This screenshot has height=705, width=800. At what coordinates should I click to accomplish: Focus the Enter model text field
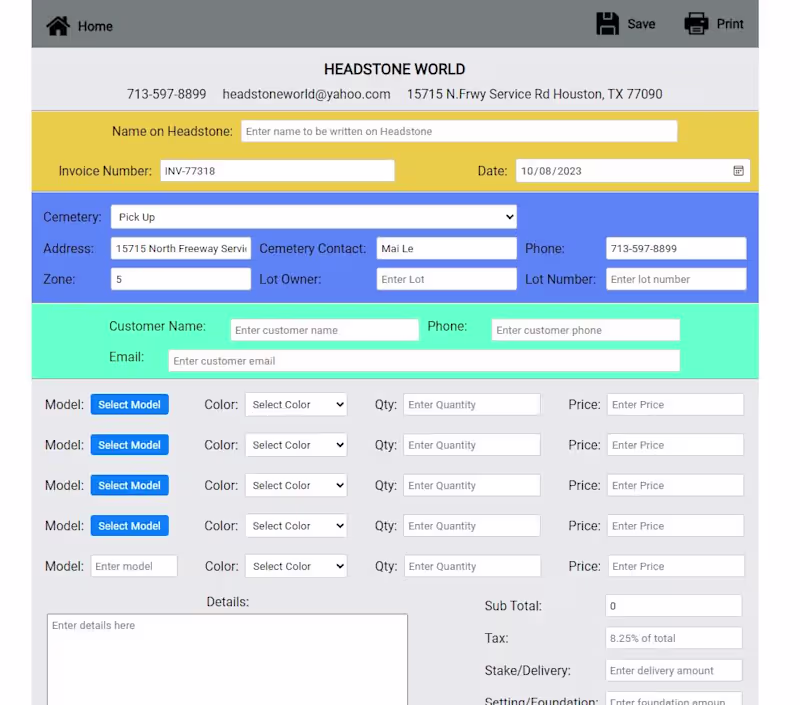tap(134, 566)
